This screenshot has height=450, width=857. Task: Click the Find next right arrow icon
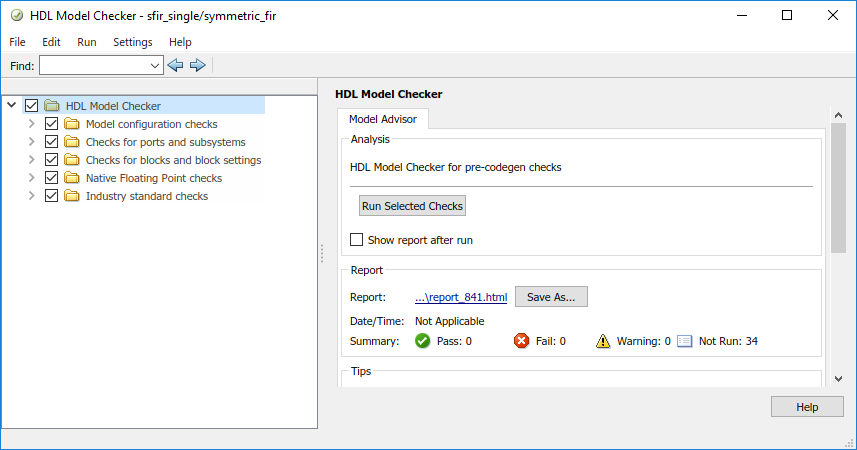tap(197, 65)
